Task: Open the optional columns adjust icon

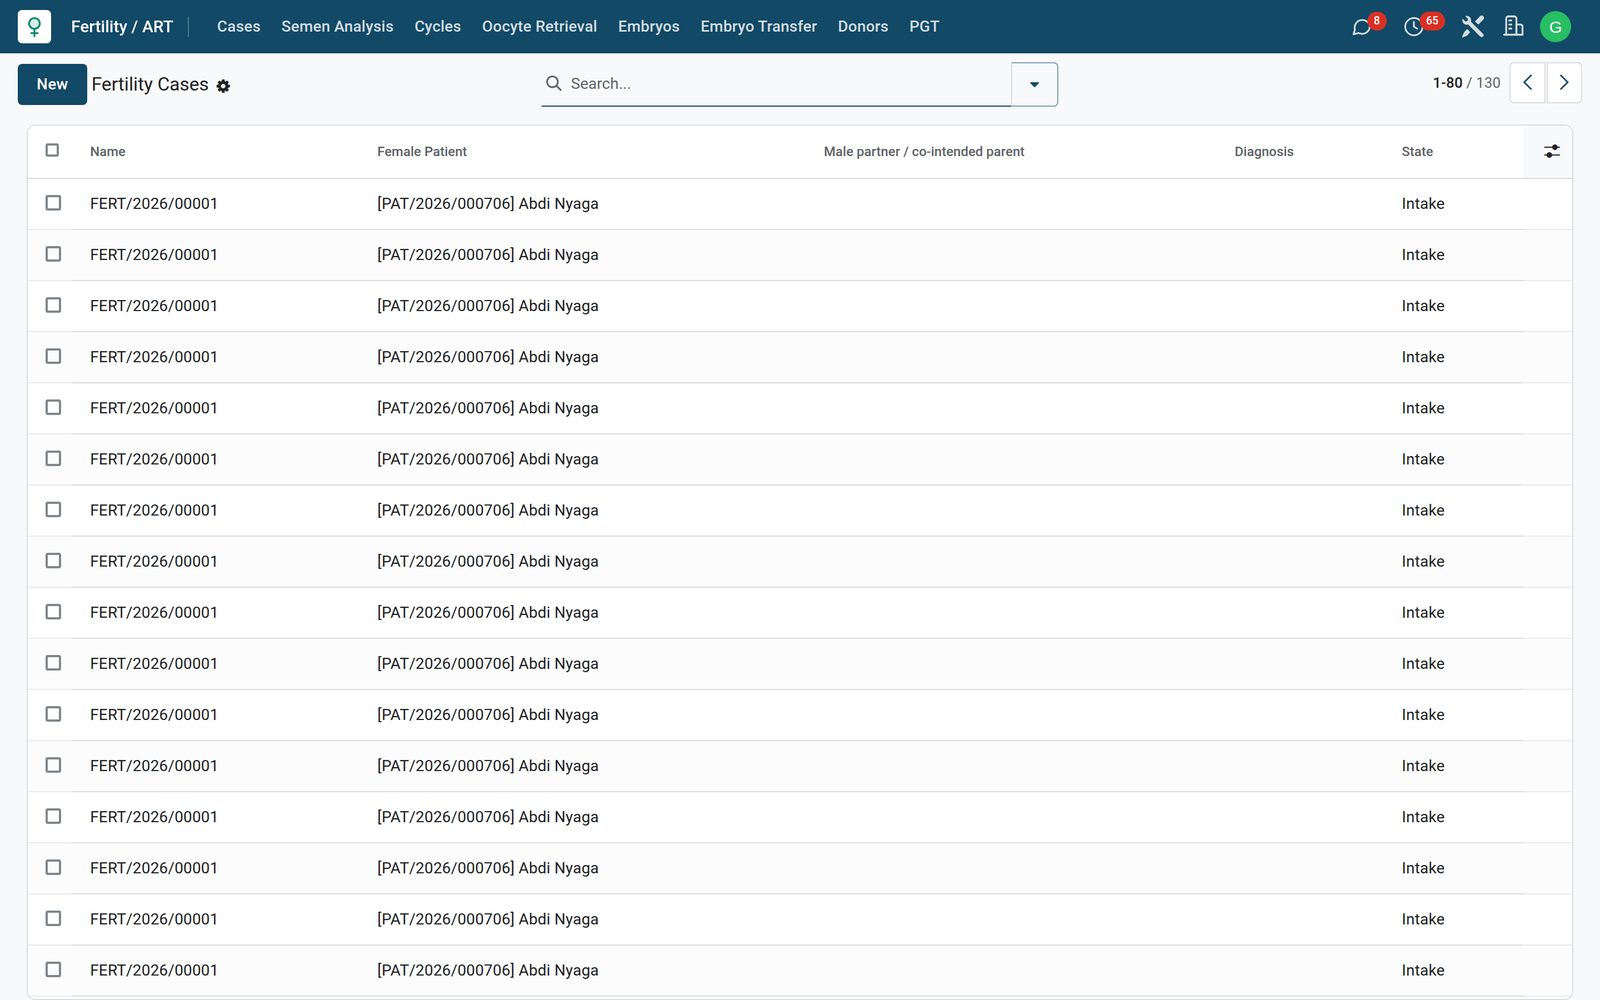Action: 1552,151
